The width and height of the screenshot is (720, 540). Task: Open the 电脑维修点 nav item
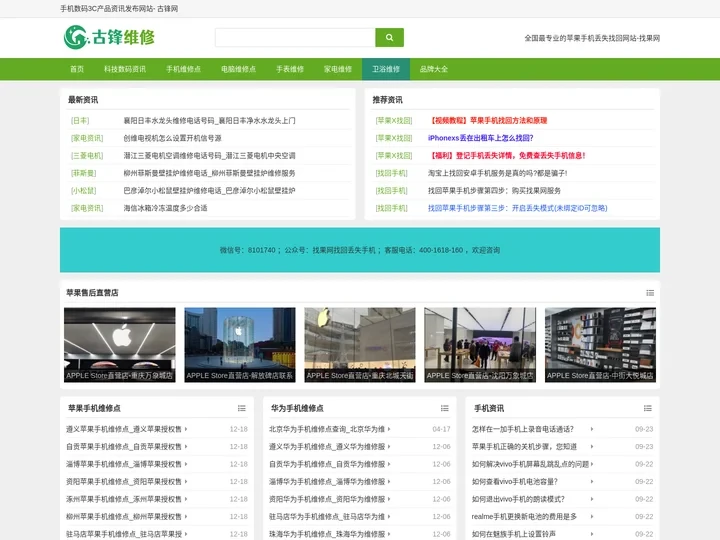[238, 69]
